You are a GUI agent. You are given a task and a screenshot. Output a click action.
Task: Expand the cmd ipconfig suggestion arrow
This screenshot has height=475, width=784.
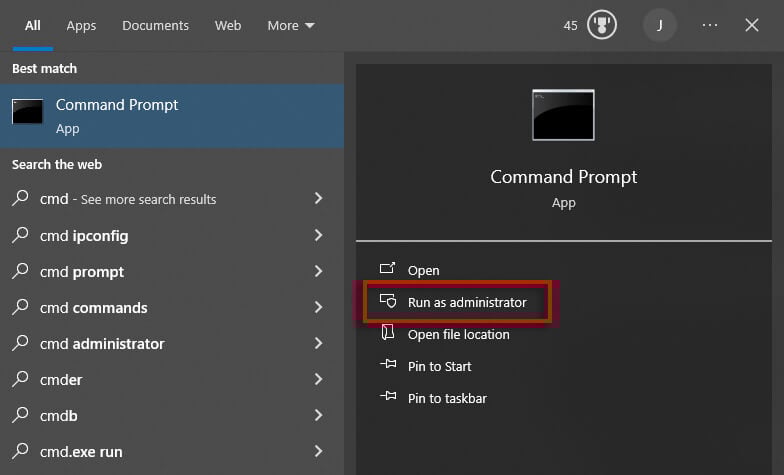tap(318, 236)
